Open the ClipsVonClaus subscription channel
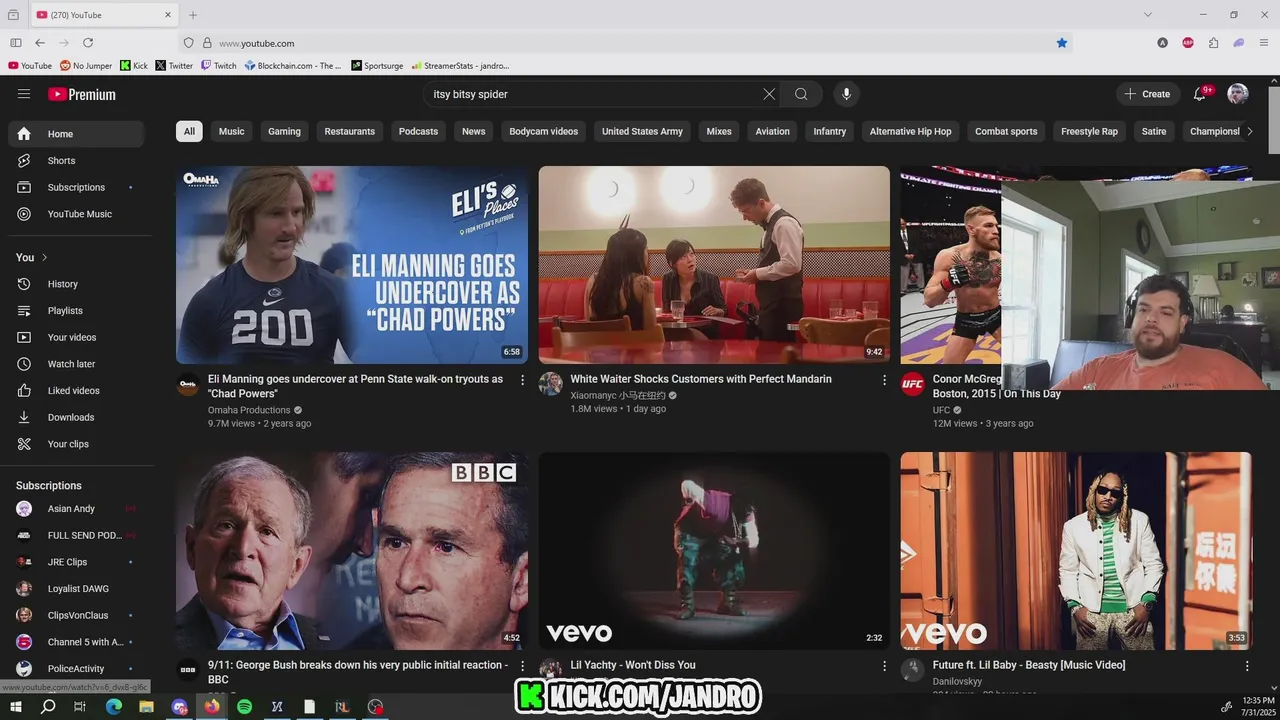Screen dimensions: 1280x720 pyautogui.click(x=76, y=615)
